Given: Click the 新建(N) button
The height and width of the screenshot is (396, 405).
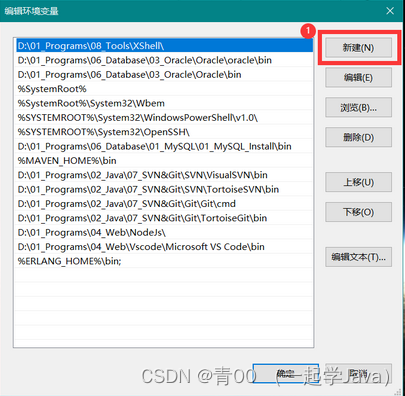Looking at the screenshot, I should (x=358, y=48).
